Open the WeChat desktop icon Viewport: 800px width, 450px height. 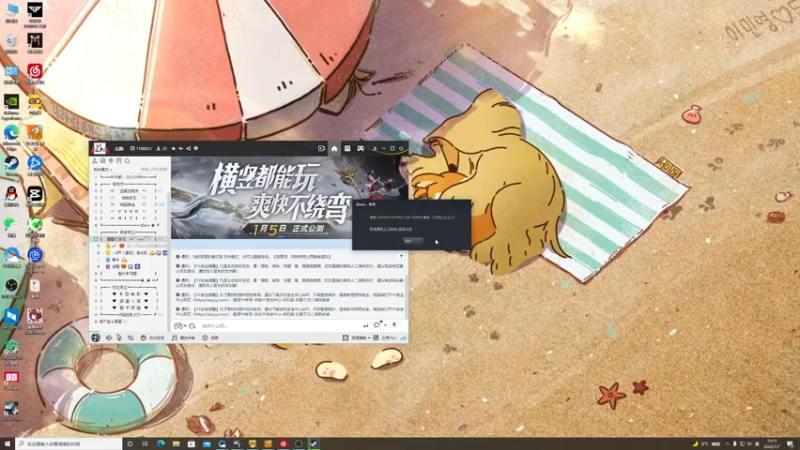11,227
